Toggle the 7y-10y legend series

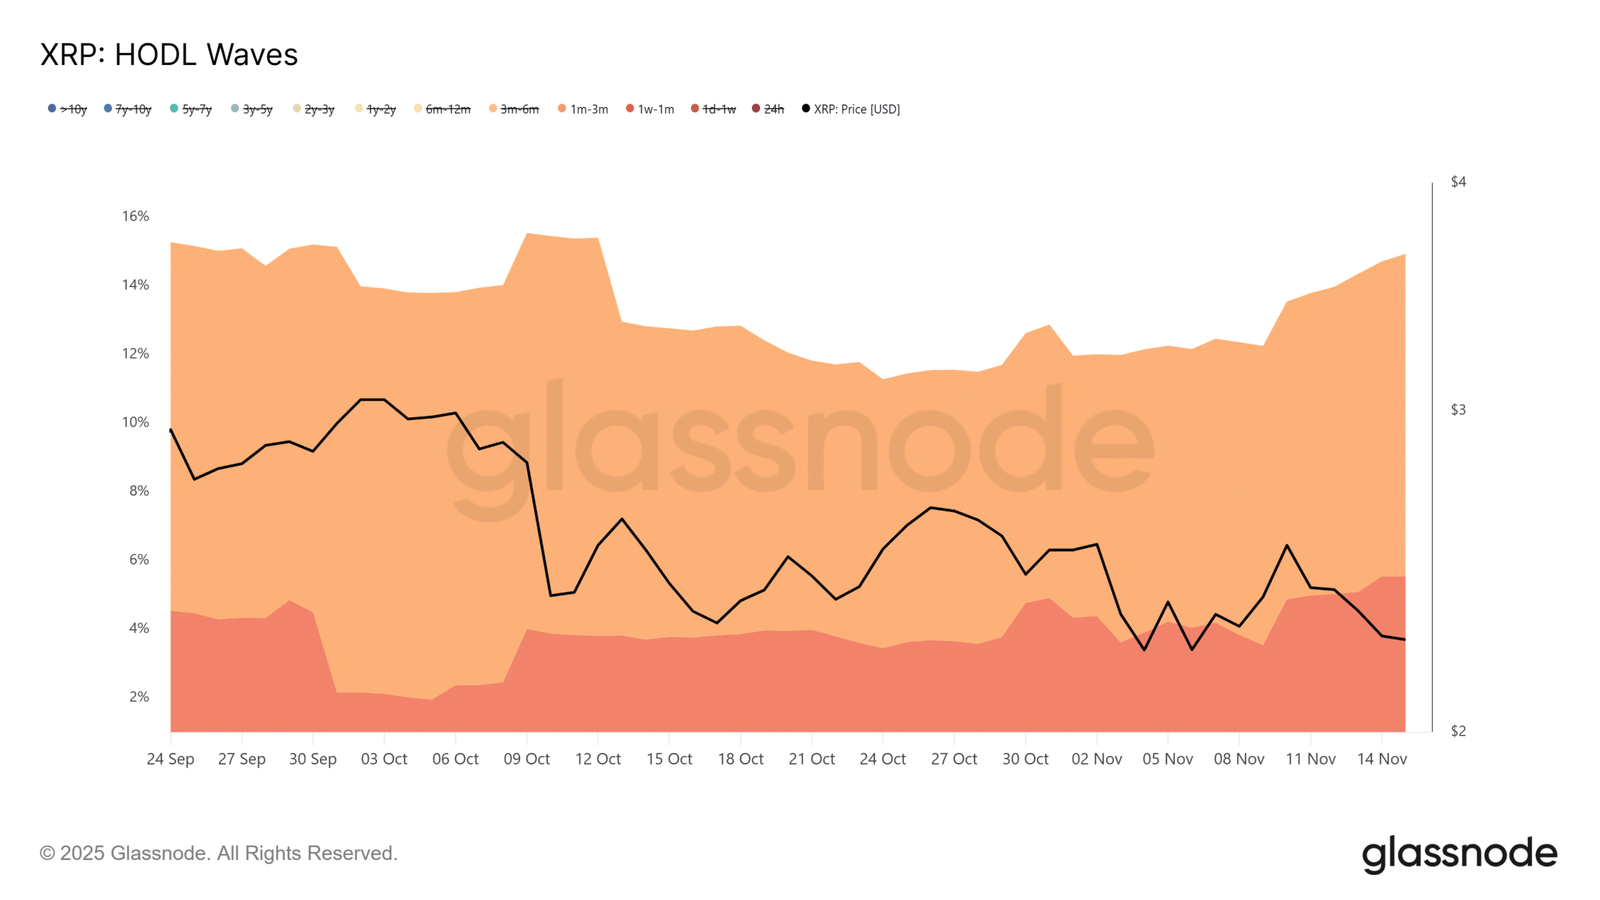tap(128, 109)
